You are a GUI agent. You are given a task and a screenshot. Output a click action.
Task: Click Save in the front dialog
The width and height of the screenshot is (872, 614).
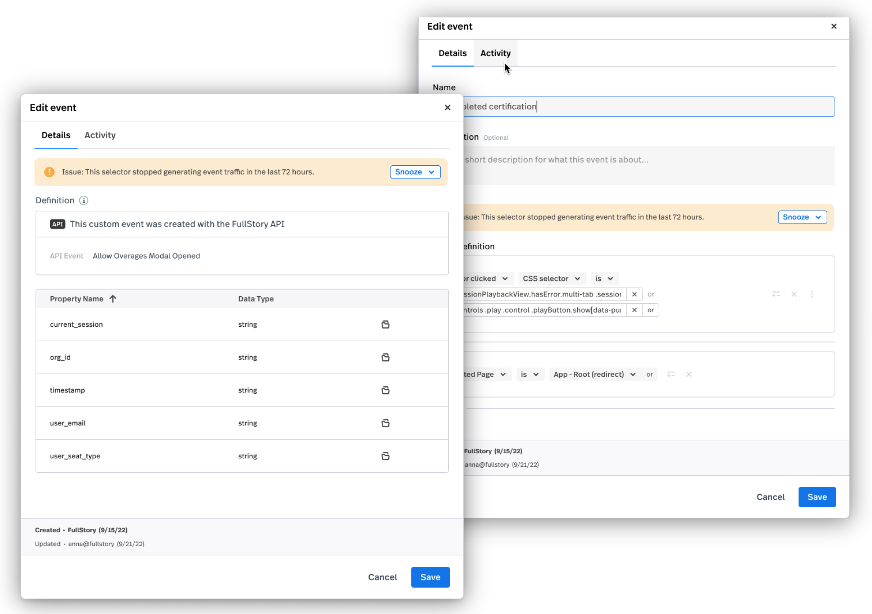point(430,577)
